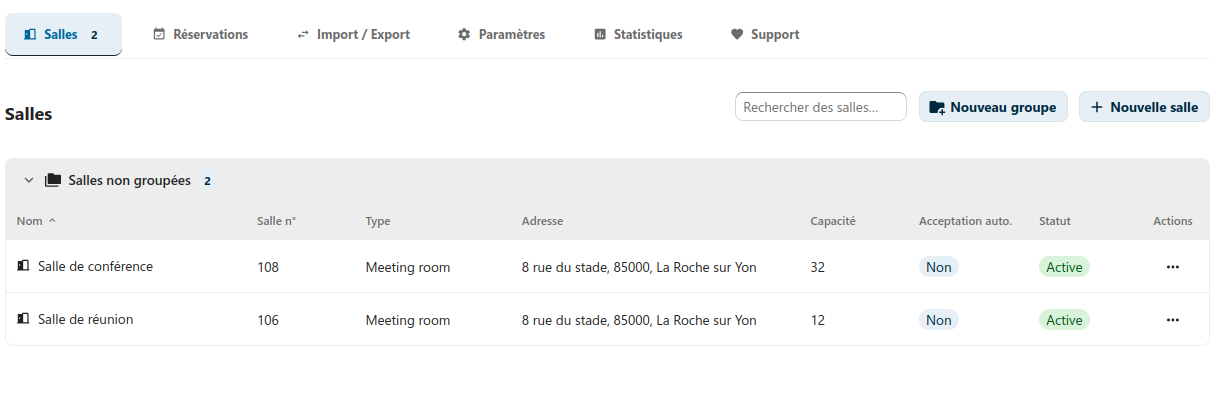Click the calendar icon in Réservations tab
This screenshot has height=394, width=1214.
(x=159, y=34)
